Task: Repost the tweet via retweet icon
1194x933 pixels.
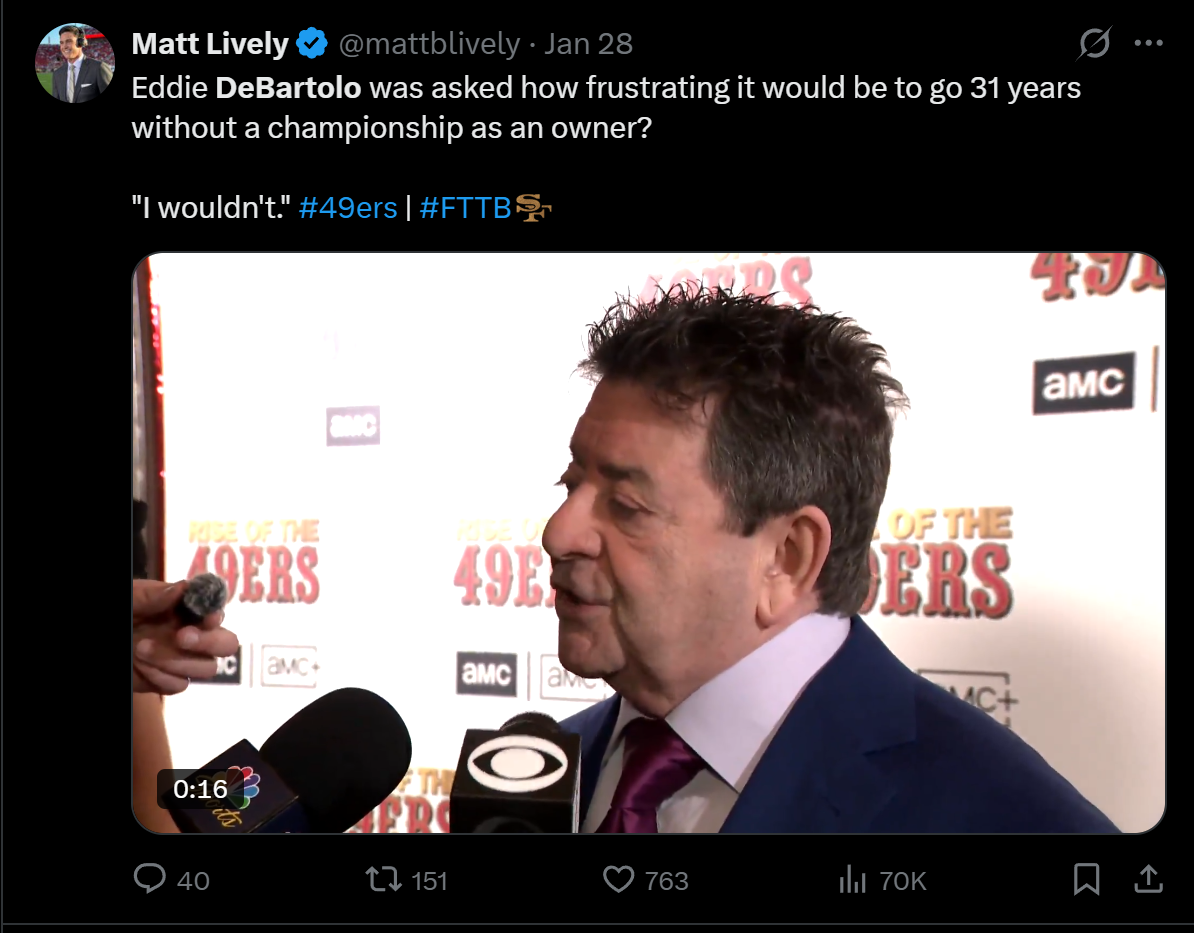Action: tap(383, 879)
